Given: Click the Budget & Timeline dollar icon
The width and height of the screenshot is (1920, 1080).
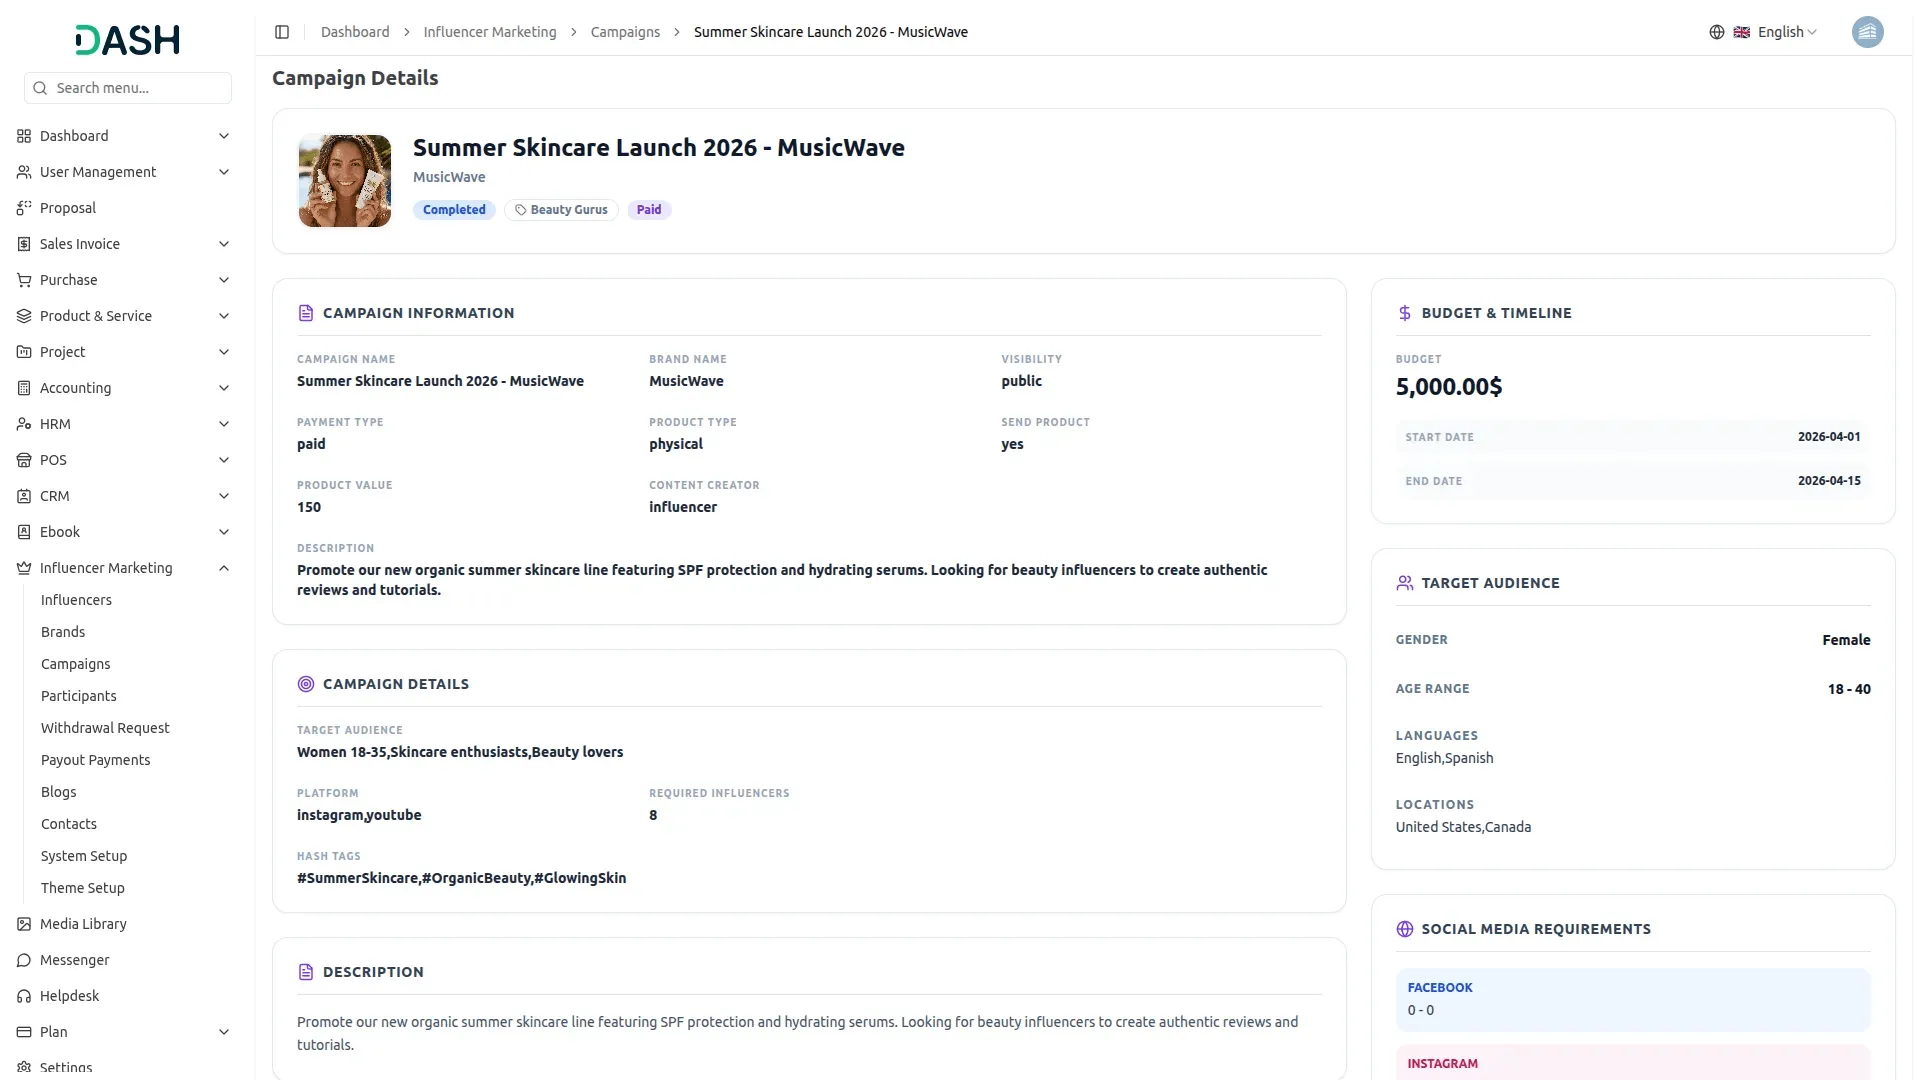Looking at the screenshot, I should 1404,313.
